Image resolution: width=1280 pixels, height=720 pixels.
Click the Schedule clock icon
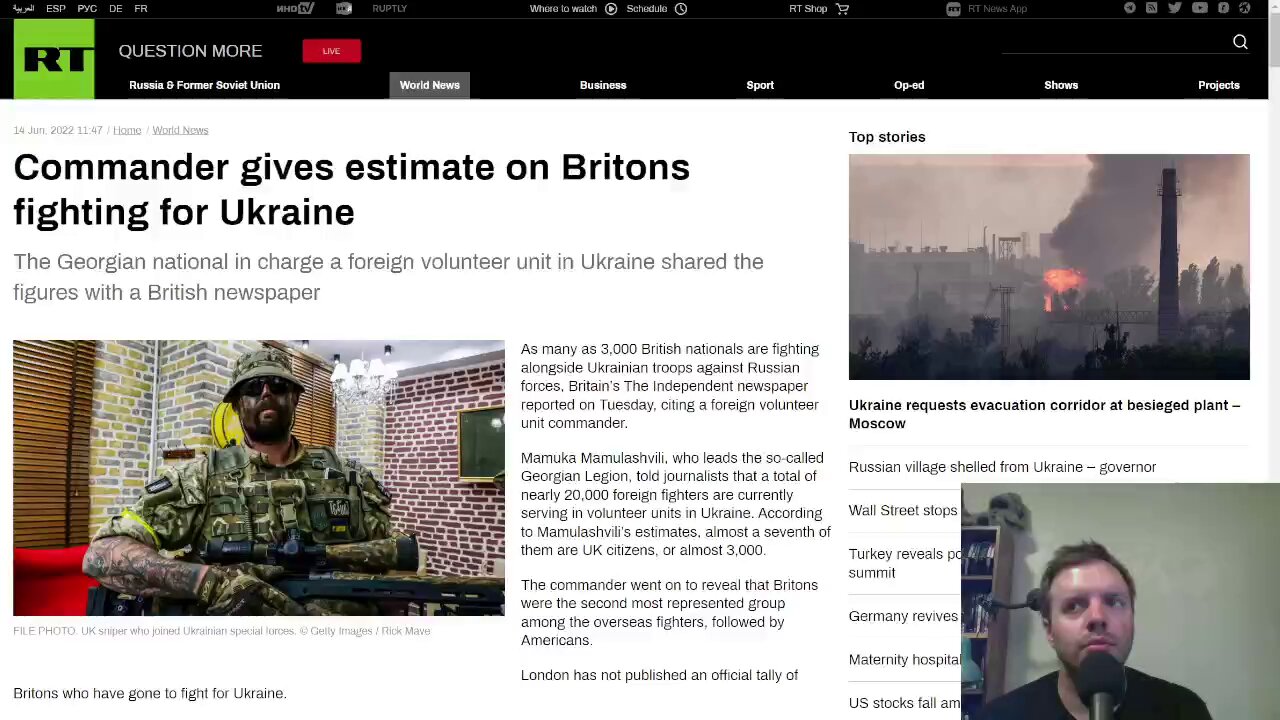(x=681, y=8)
